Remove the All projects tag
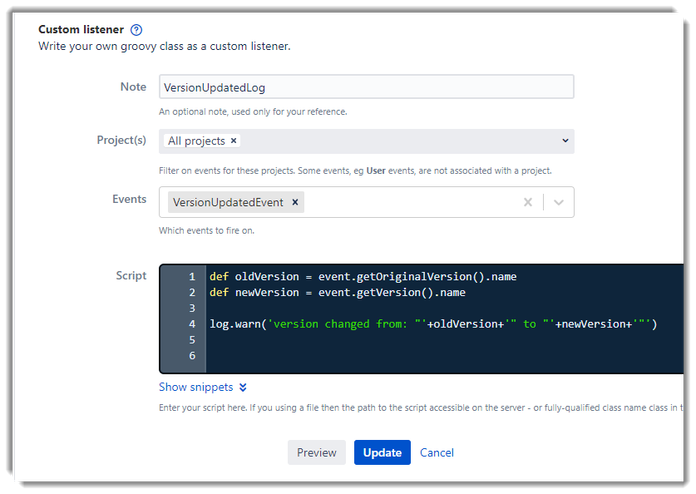 (x=233, y=141)
